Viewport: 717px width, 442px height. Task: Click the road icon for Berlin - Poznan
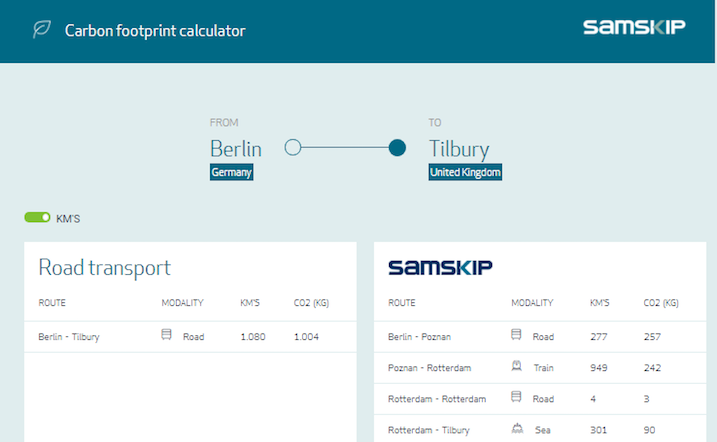517,336
